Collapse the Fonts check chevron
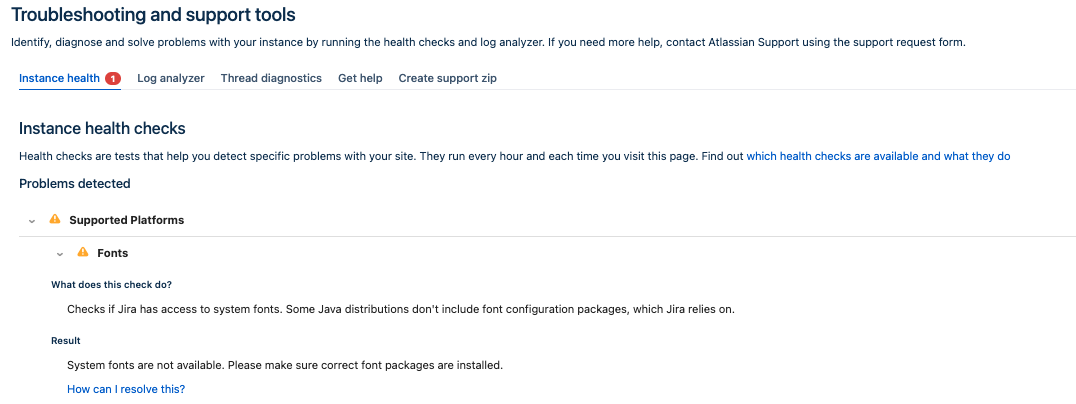1076x404 pixels. pyautogui.click(x=60, y=254)
